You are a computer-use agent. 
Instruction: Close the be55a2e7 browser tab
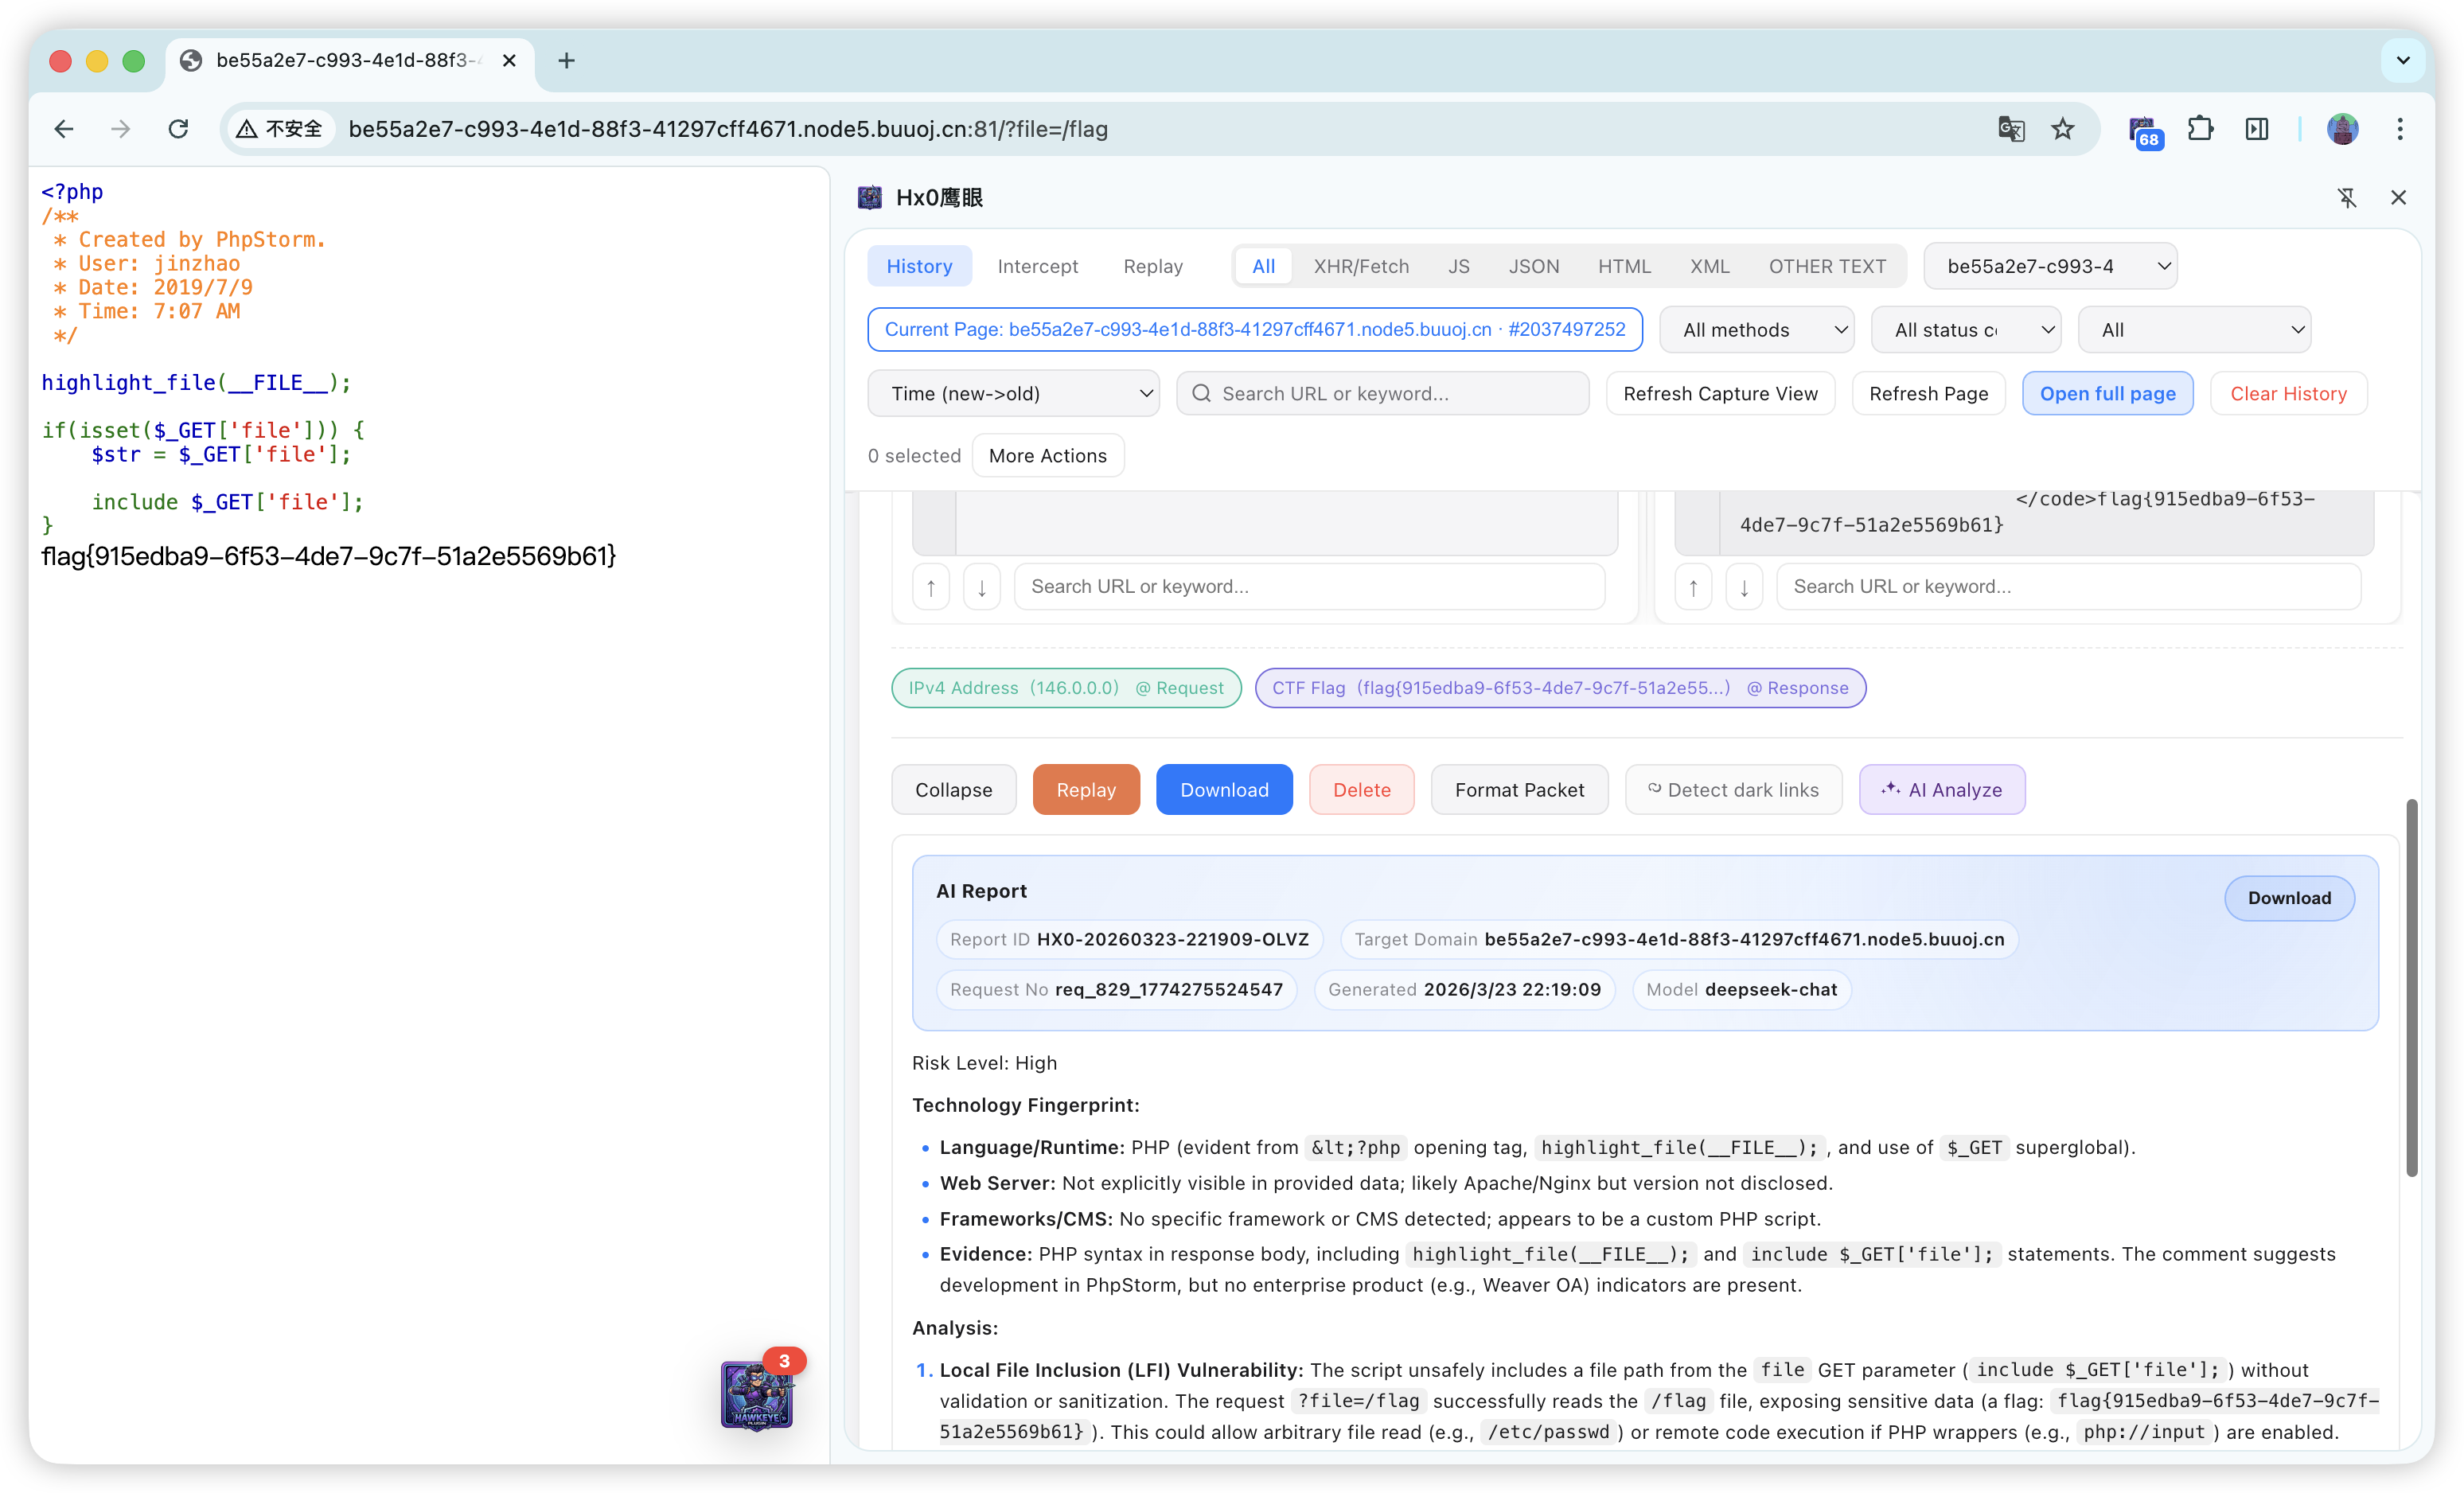click(x=509, y=61)
